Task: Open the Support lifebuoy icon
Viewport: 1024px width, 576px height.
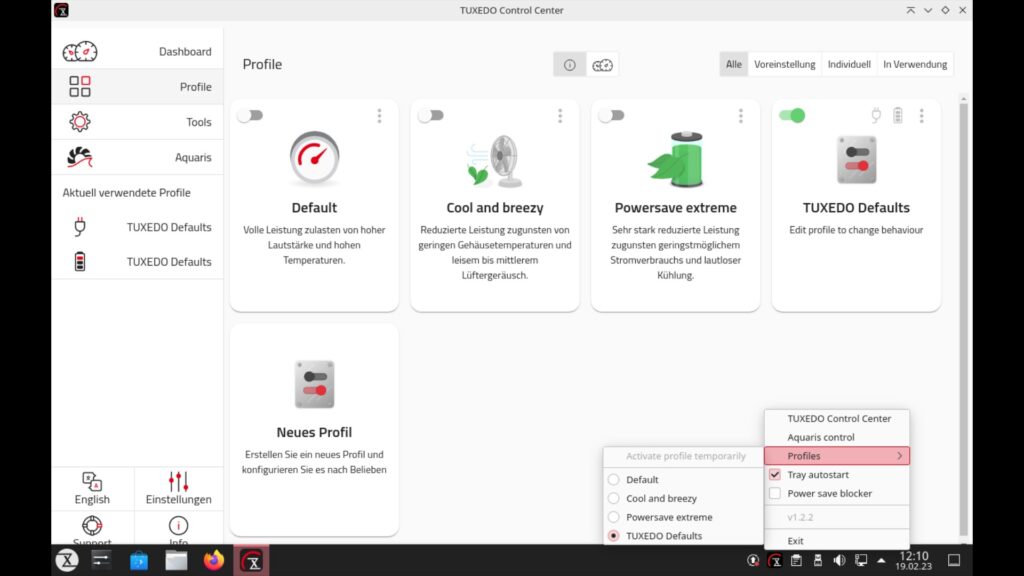Action: point(92,525)
